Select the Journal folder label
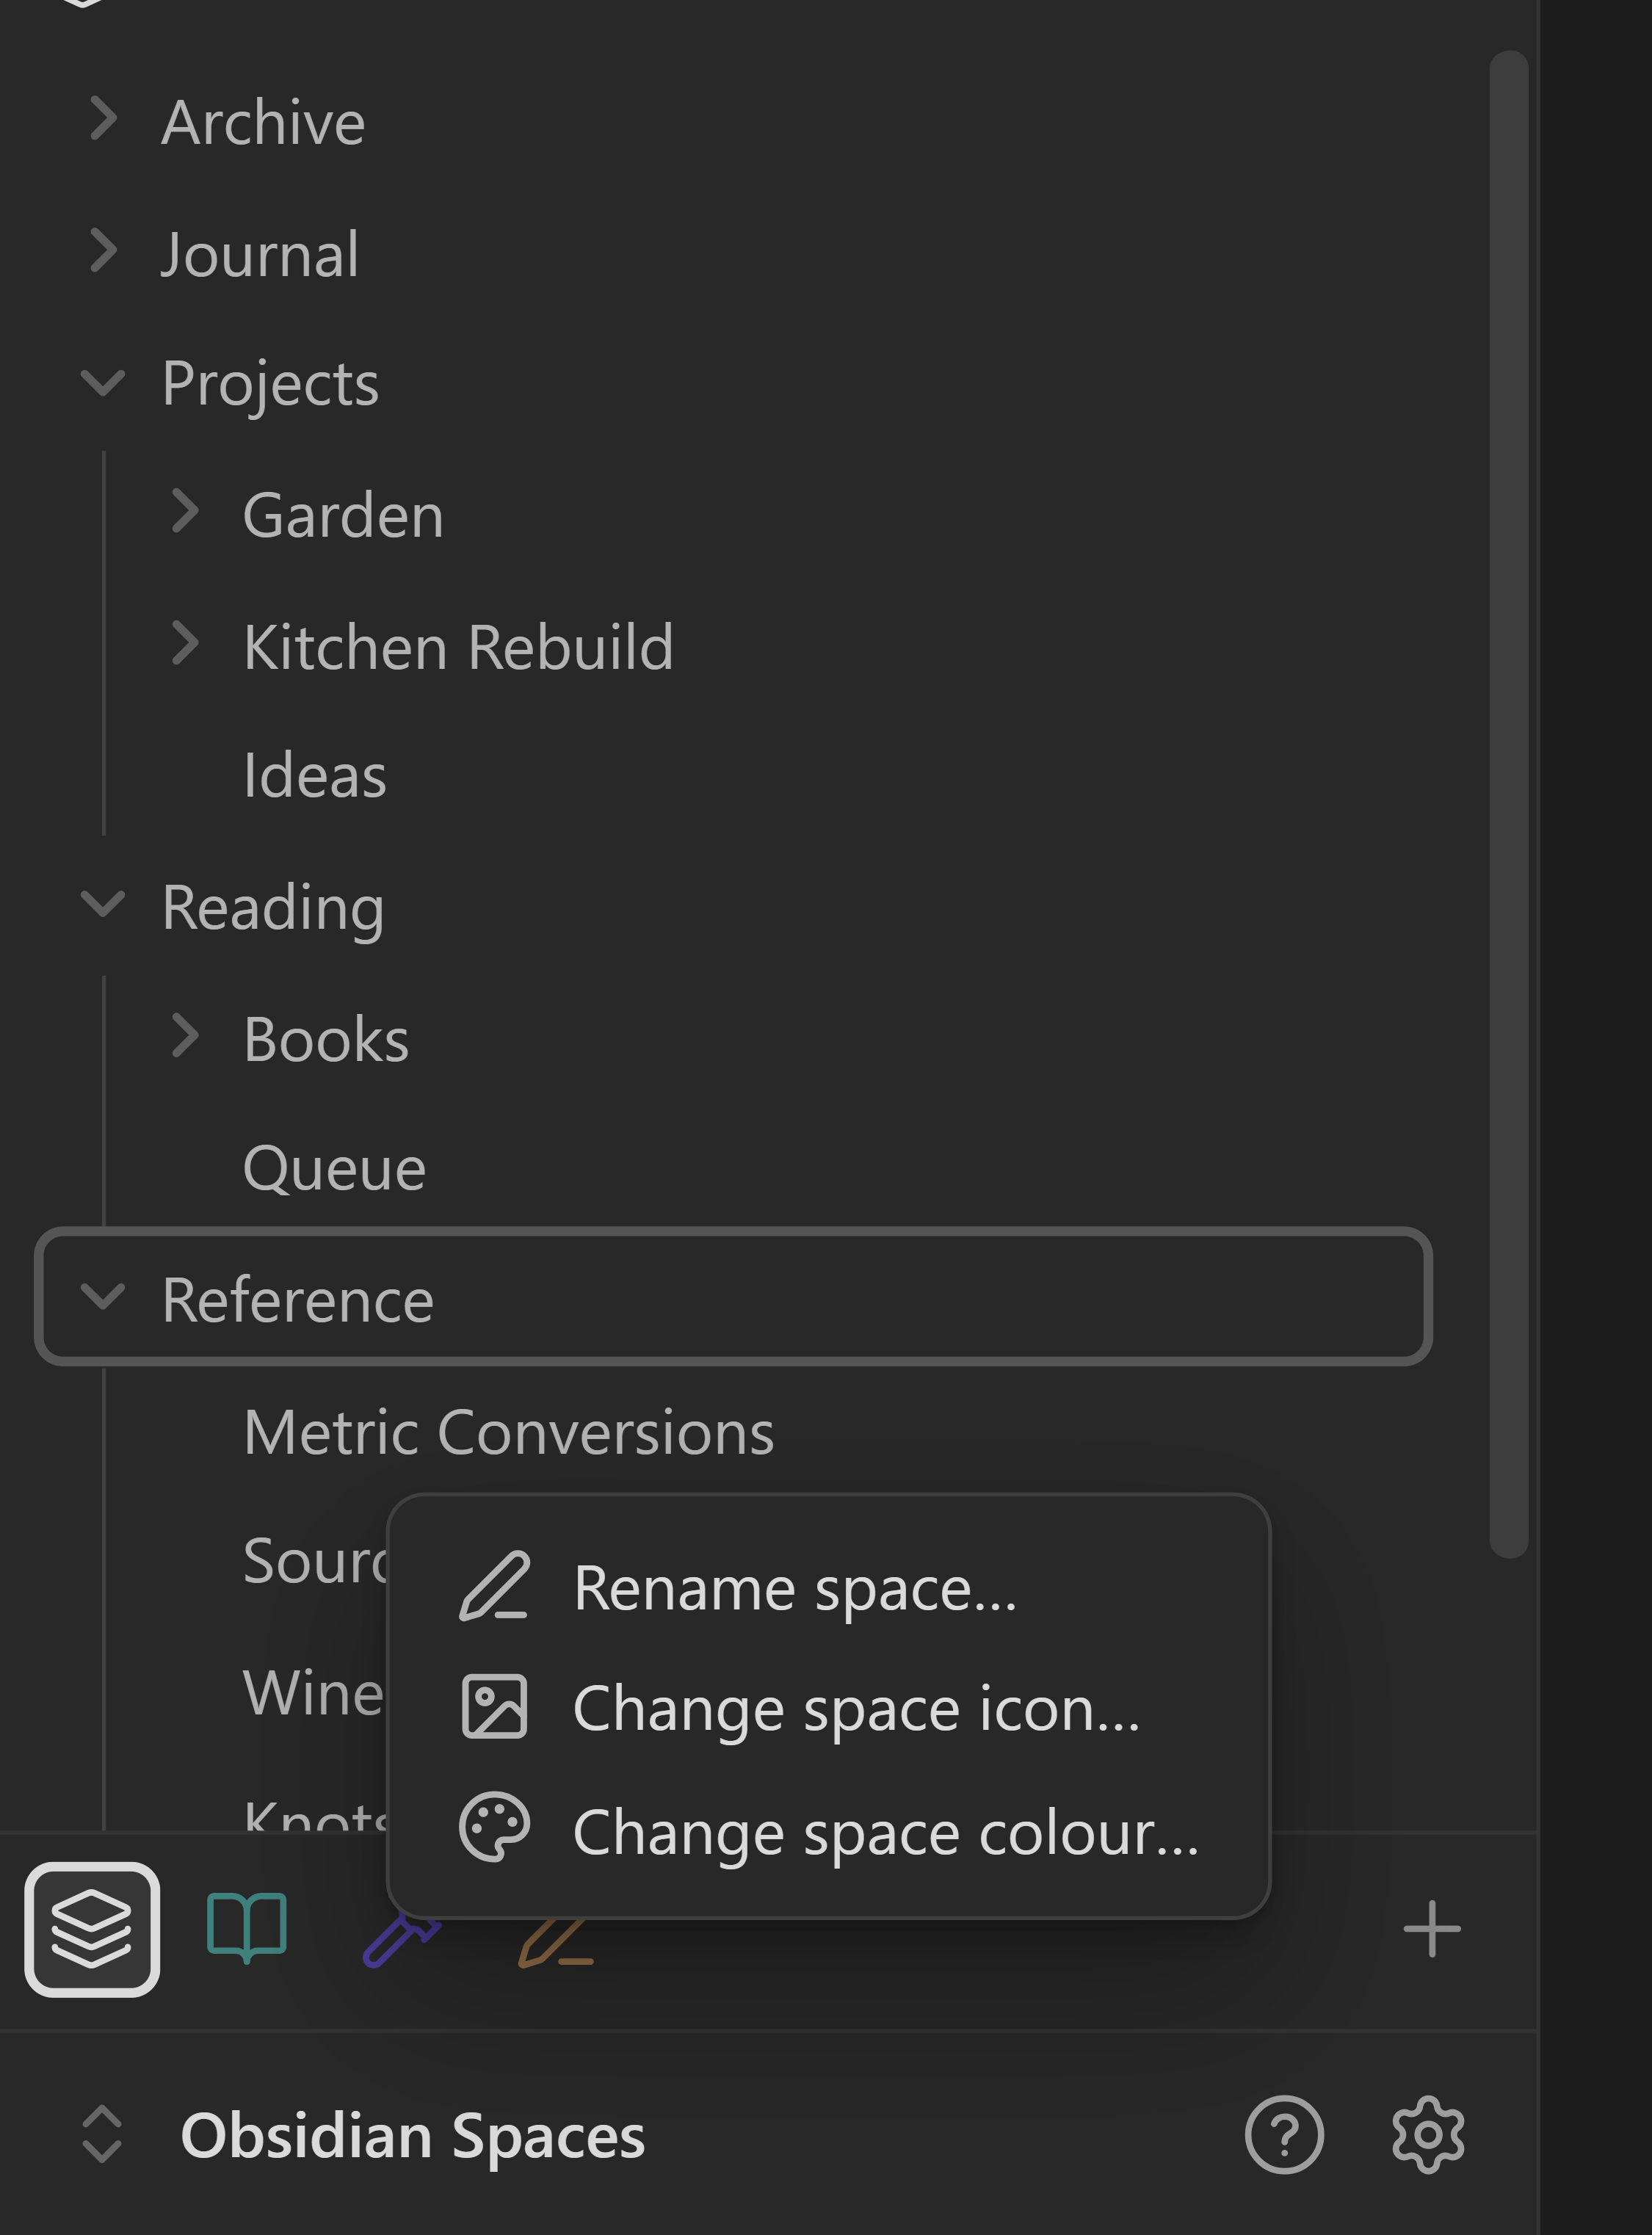The width and height of the screenshot is (1652, 2235). pyautogui.click(x=259, y=254)
